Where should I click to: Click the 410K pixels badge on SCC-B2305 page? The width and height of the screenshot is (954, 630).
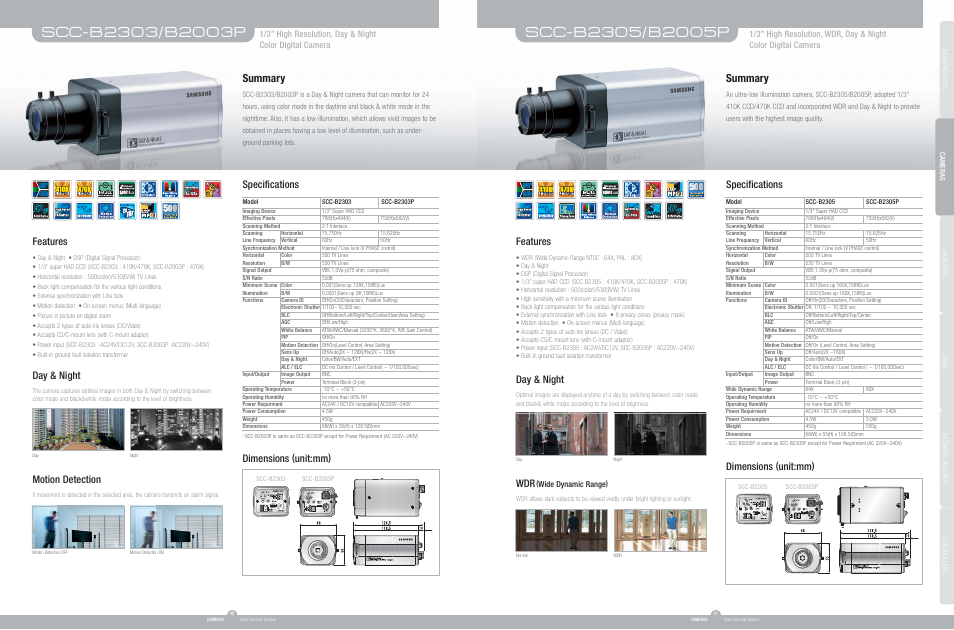(546, 189)
